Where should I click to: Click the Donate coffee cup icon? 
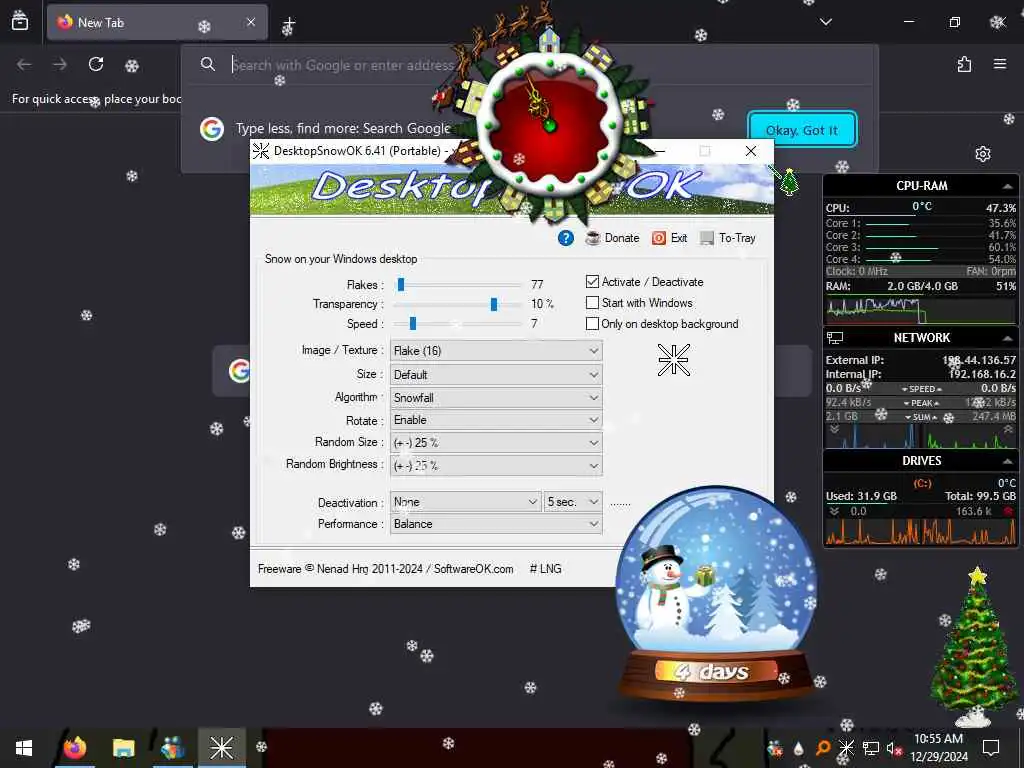(x=593, y=238)
